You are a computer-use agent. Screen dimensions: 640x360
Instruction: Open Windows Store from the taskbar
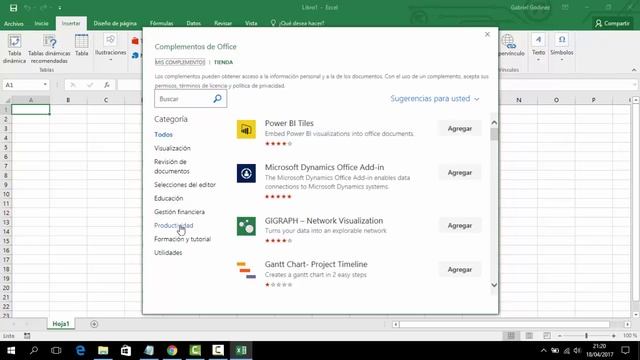coord(126,350)
